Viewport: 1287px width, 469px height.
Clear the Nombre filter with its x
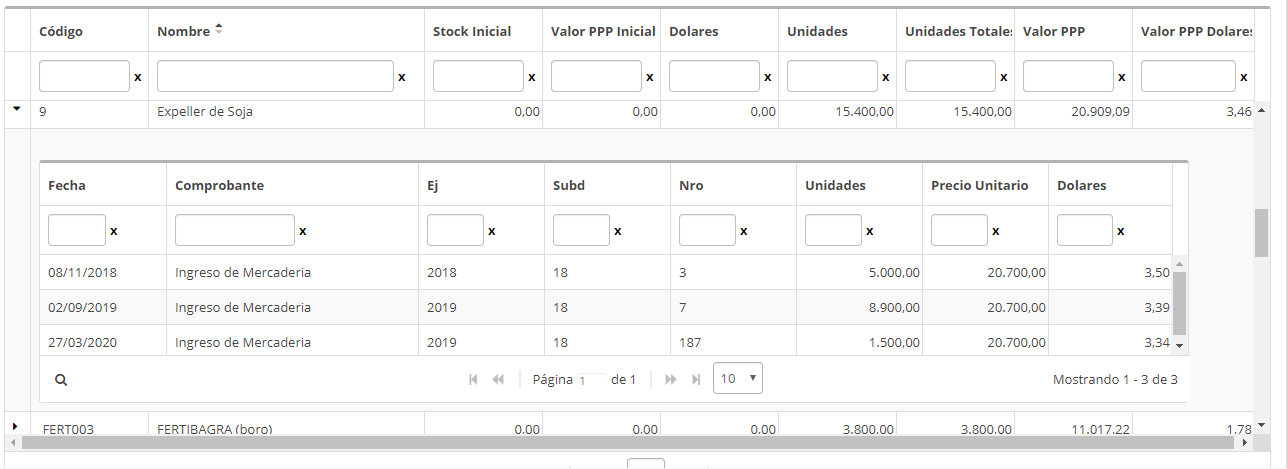402,77
